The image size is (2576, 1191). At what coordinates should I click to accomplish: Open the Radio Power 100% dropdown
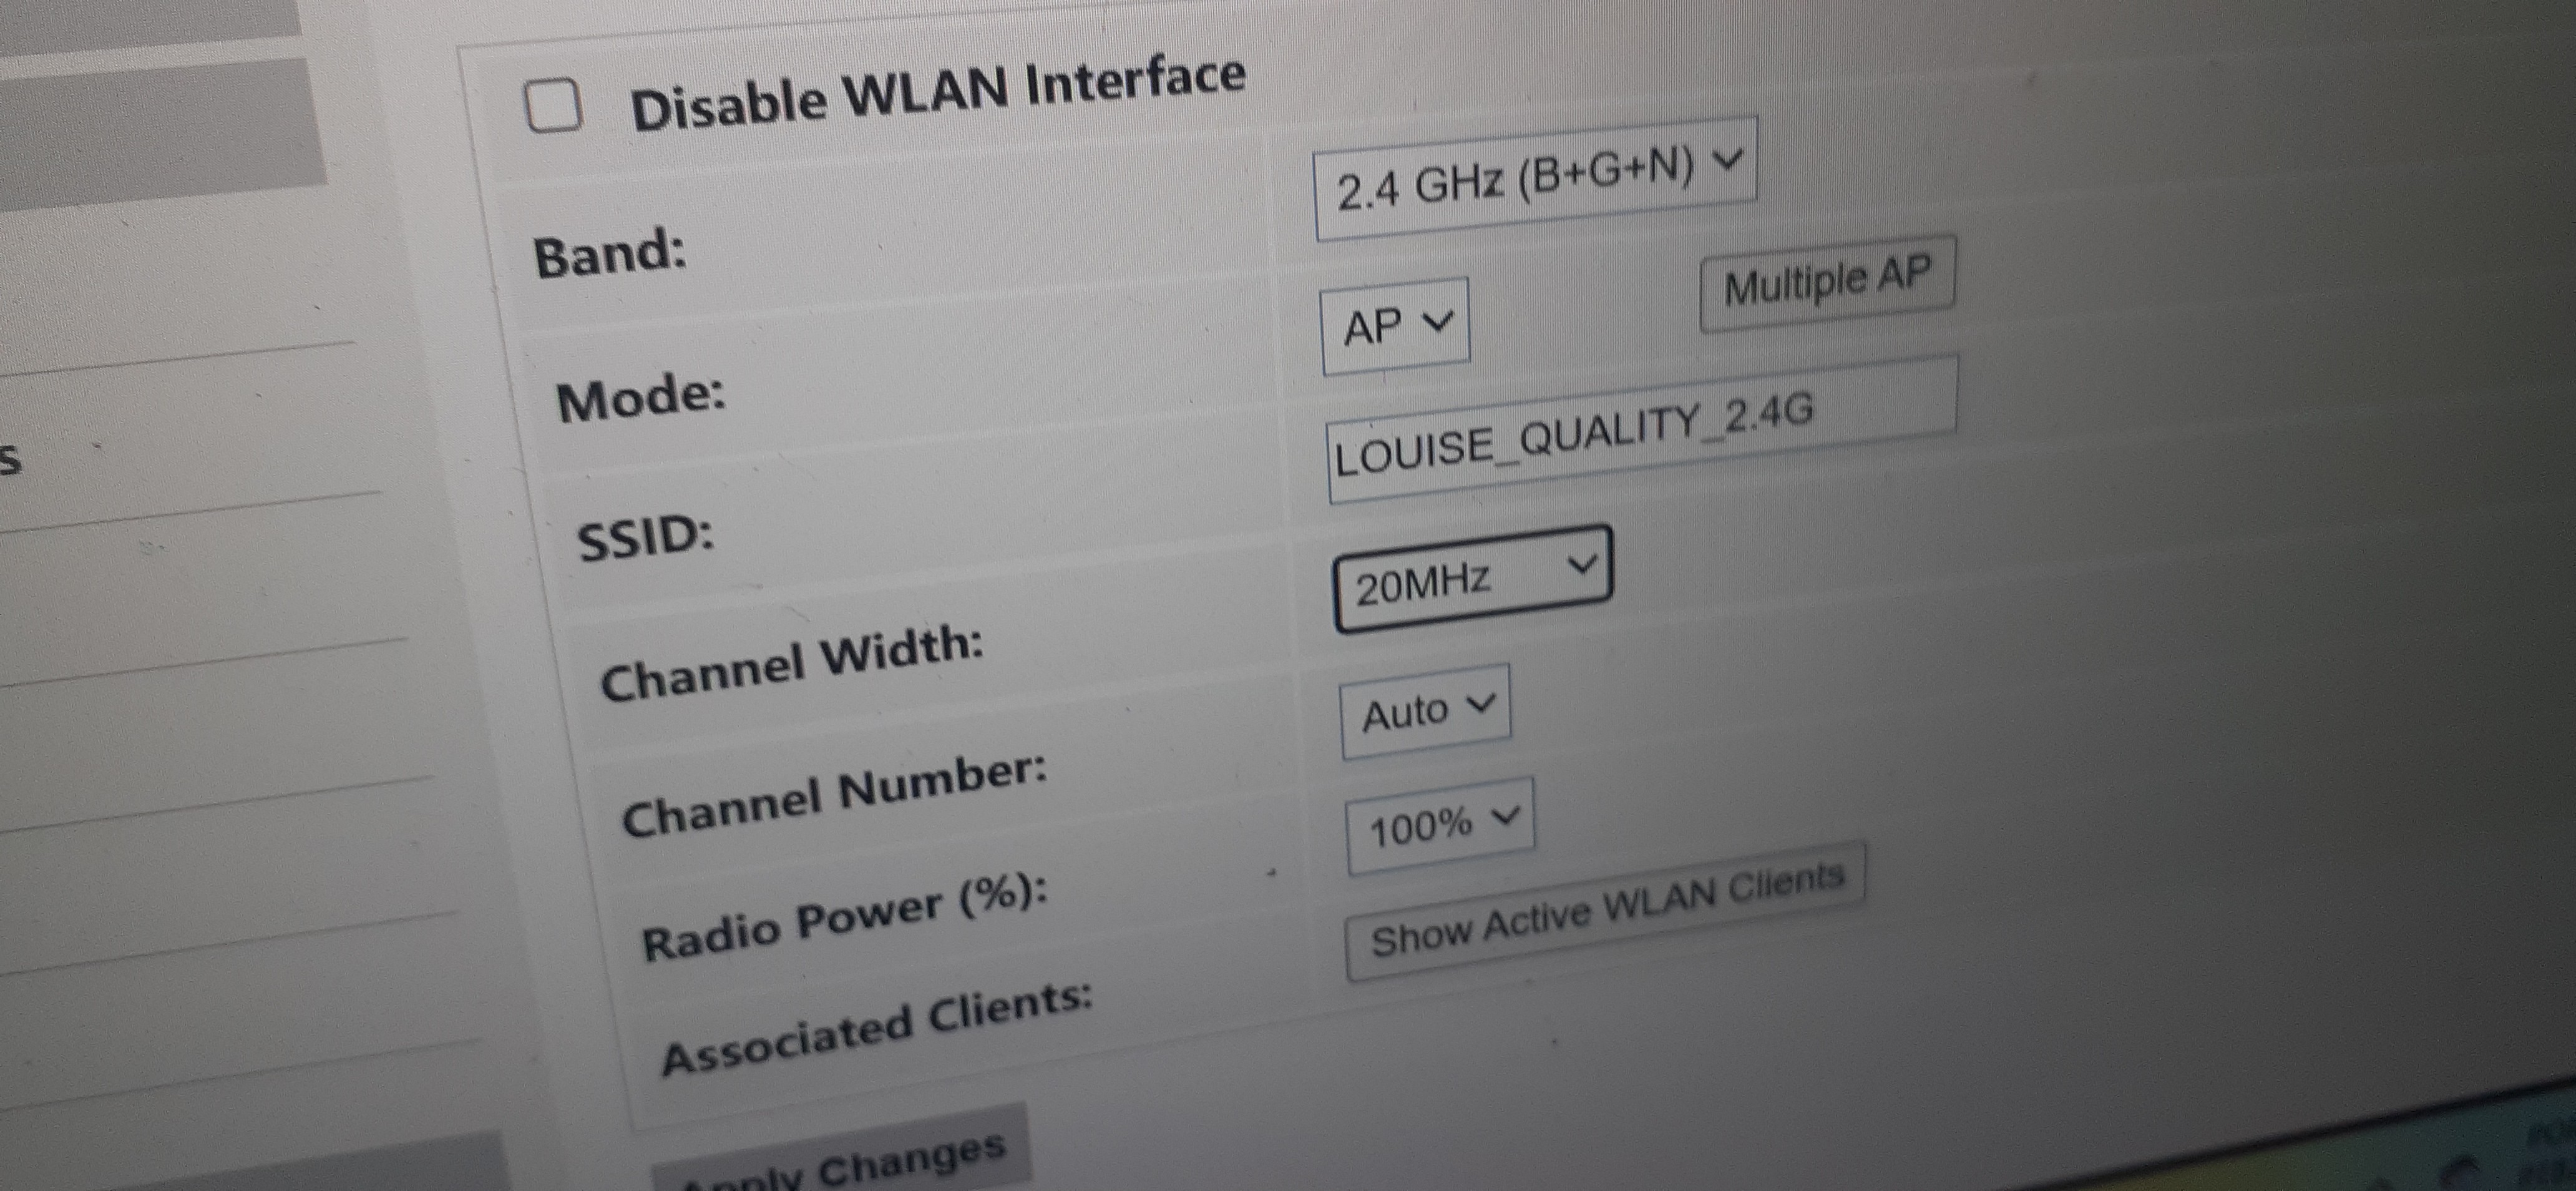1439,825
